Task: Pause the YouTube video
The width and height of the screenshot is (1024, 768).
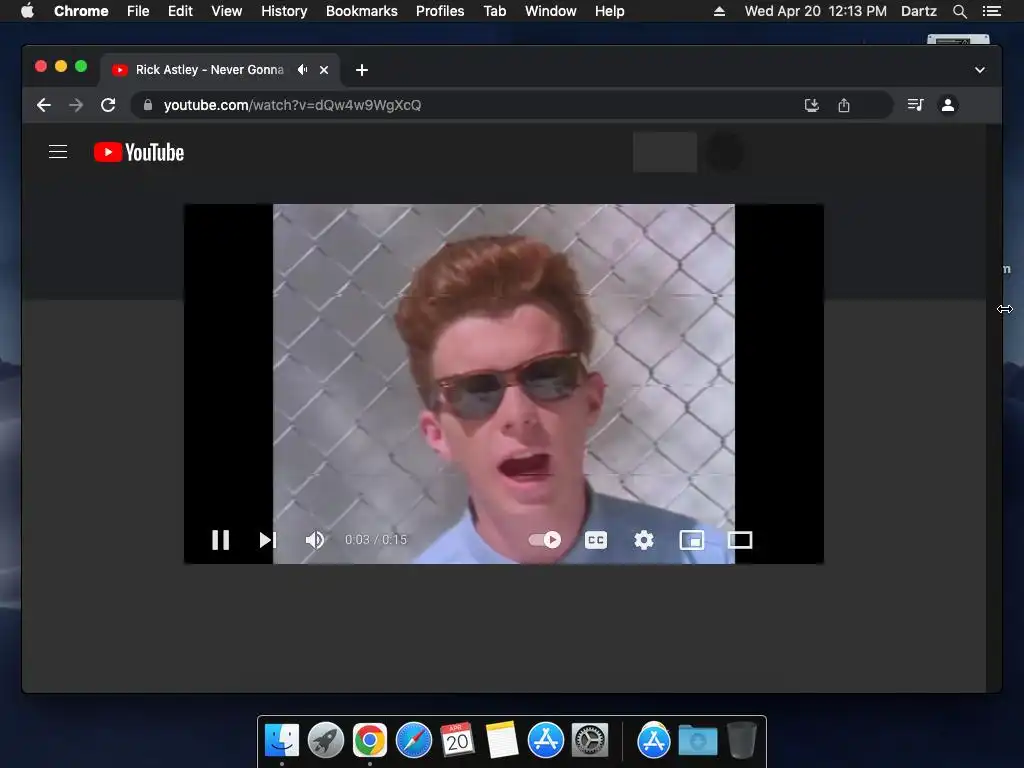Action: (221, 540)
